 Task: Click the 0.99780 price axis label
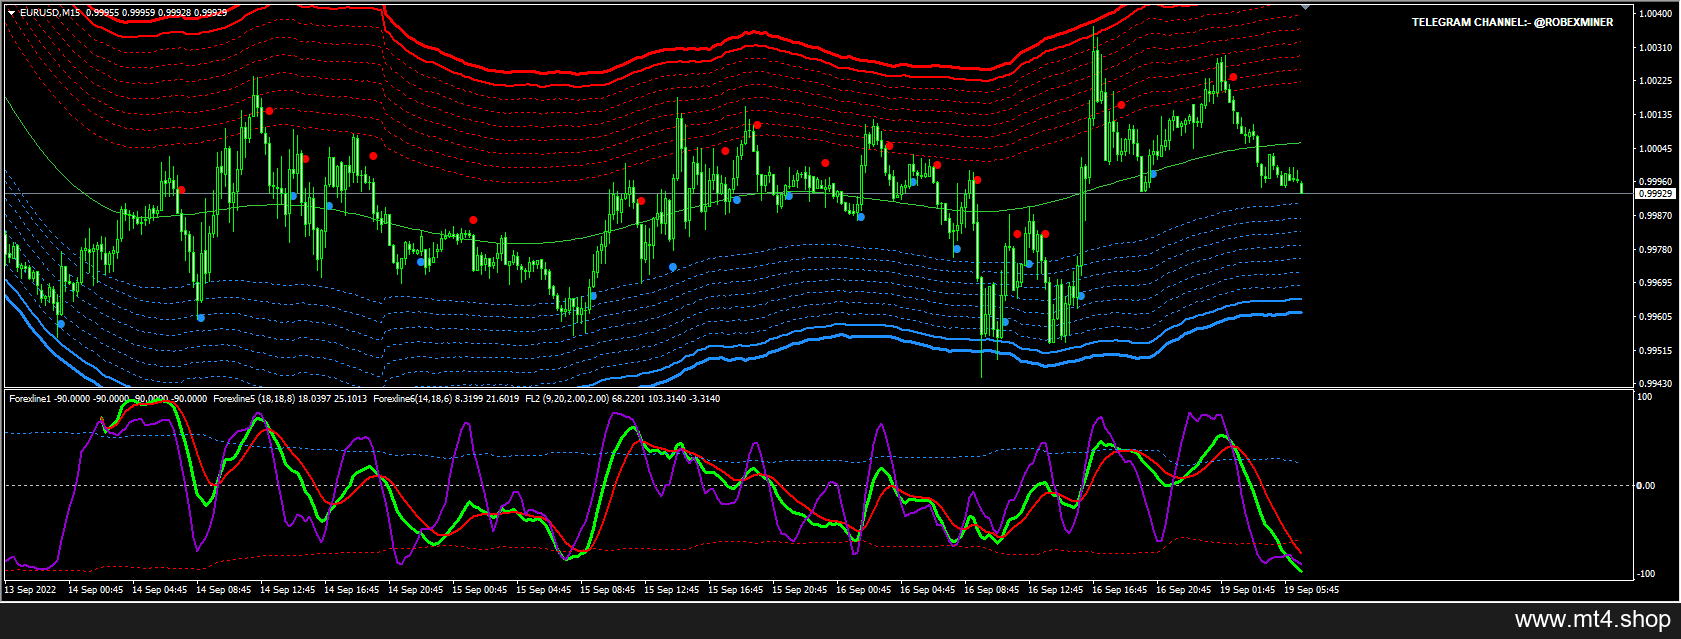pyautogui.click(x=1656, y=250)
